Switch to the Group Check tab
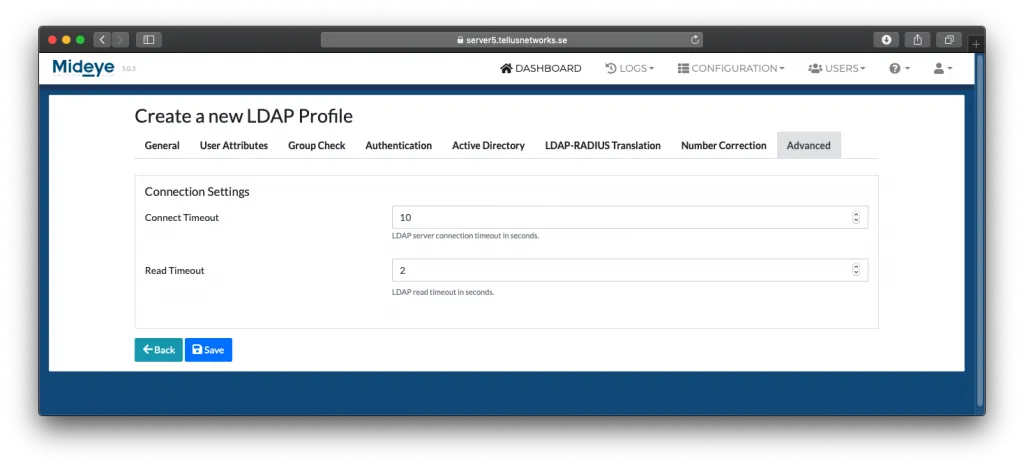Image resolution: width=1024 pixels, height=467 pixels. (x=317, y=145)
